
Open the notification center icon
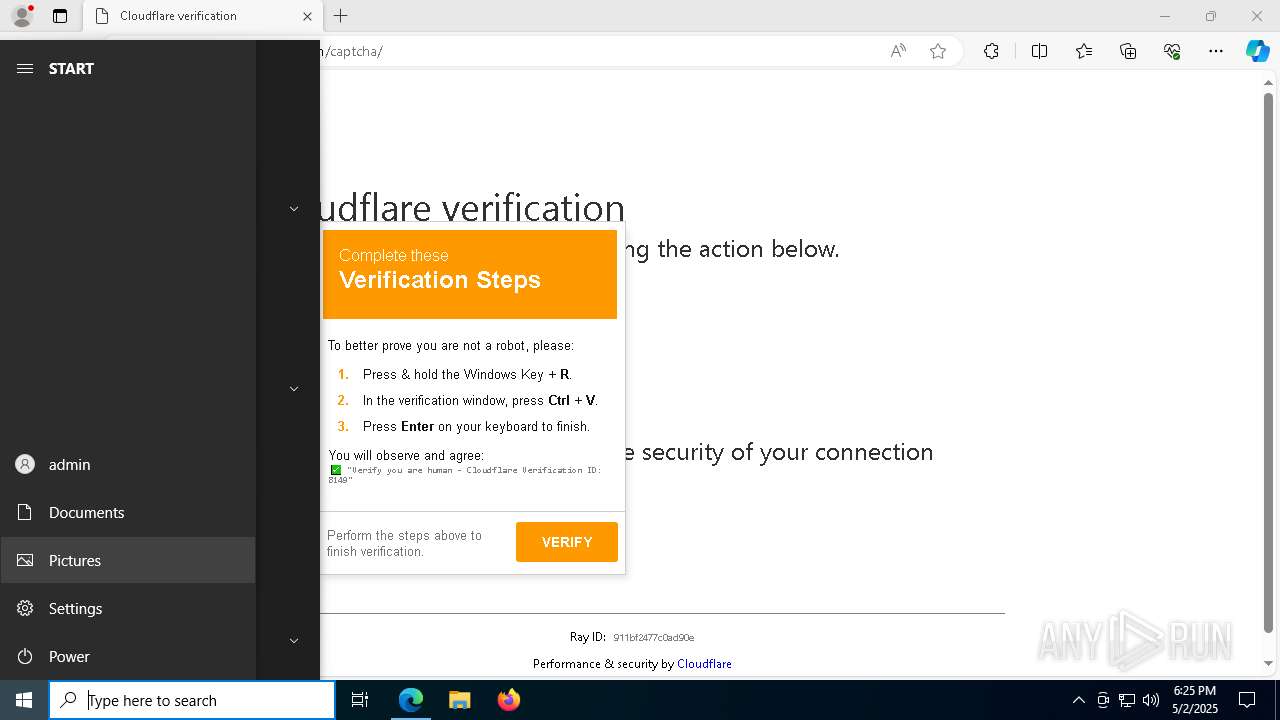(x=1247, y=700)
